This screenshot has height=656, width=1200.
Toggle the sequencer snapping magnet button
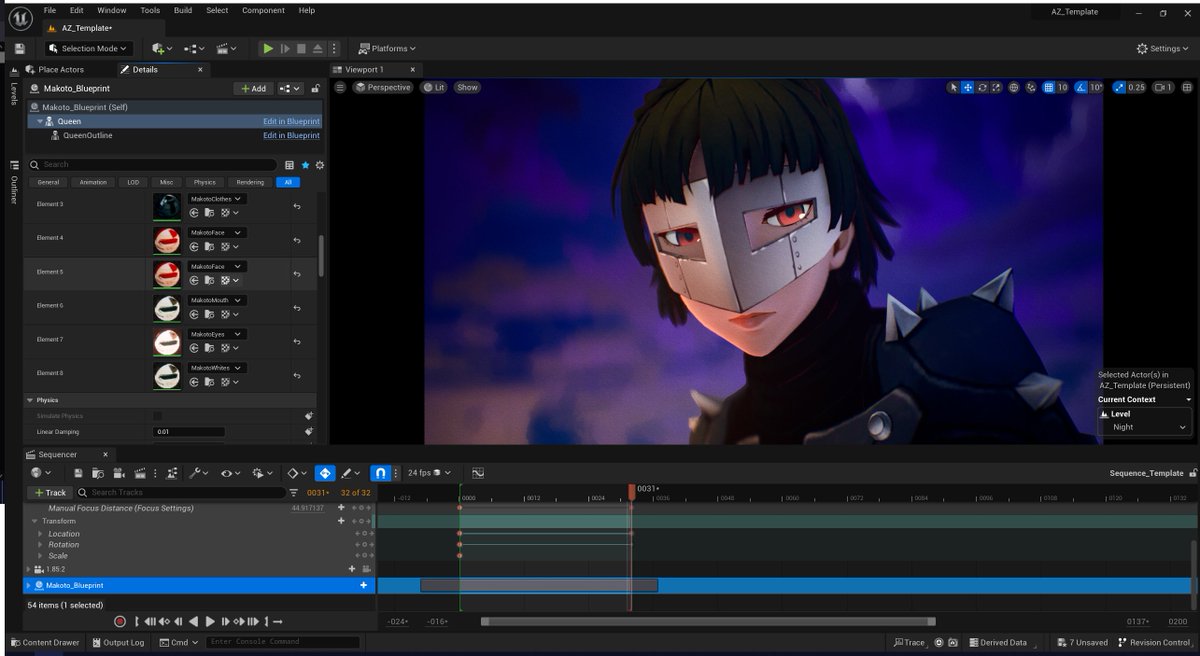click(x=381, y=473)
